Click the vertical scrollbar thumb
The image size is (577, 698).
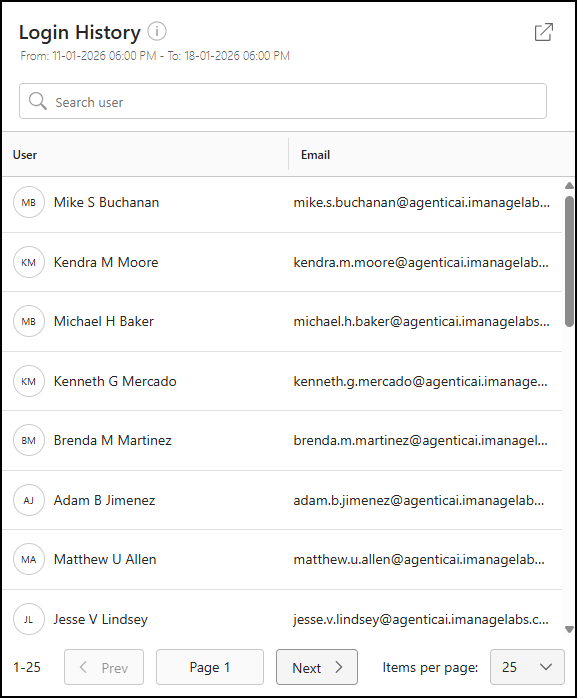point(569,262)
